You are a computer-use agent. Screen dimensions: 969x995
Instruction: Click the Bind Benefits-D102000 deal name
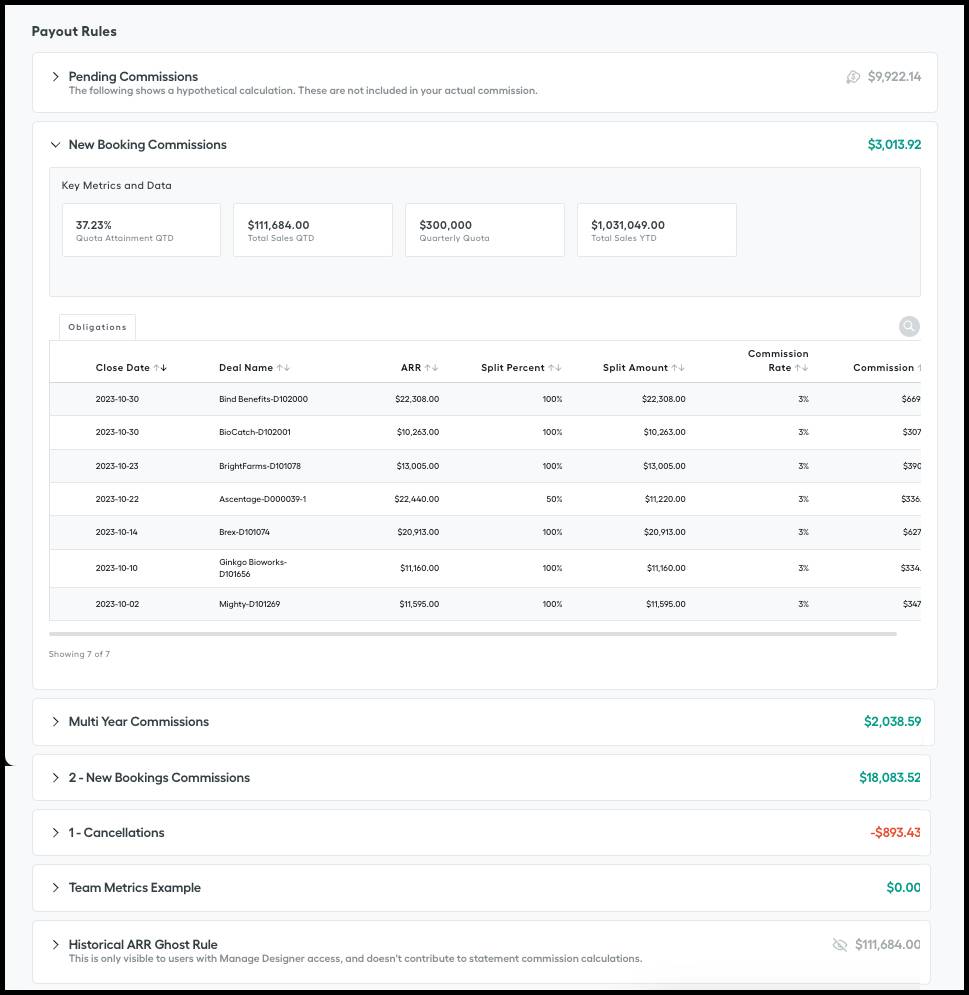click(263, 399)
